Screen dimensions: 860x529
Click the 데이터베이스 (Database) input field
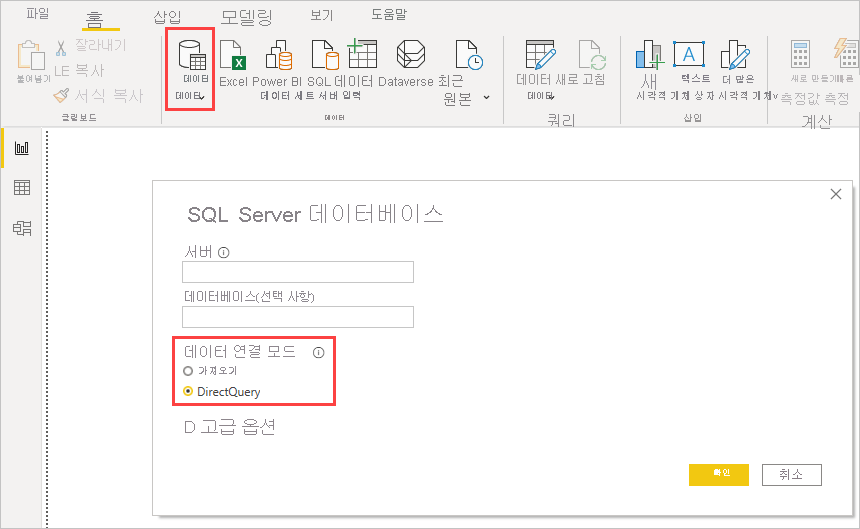[x=298, y=317]
